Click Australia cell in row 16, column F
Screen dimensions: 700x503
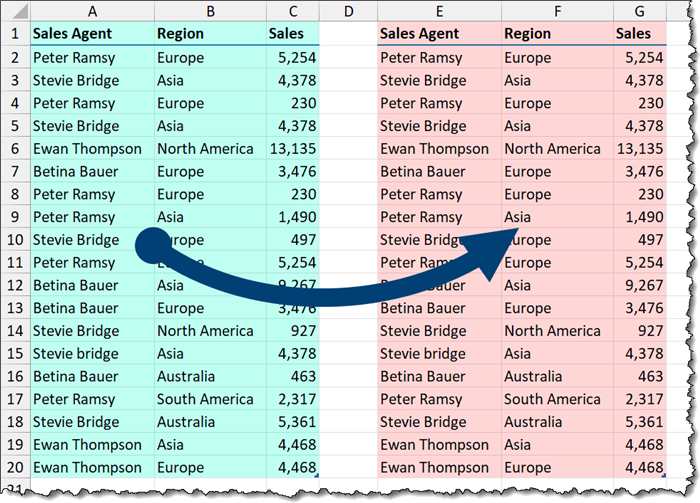(557, 376)
